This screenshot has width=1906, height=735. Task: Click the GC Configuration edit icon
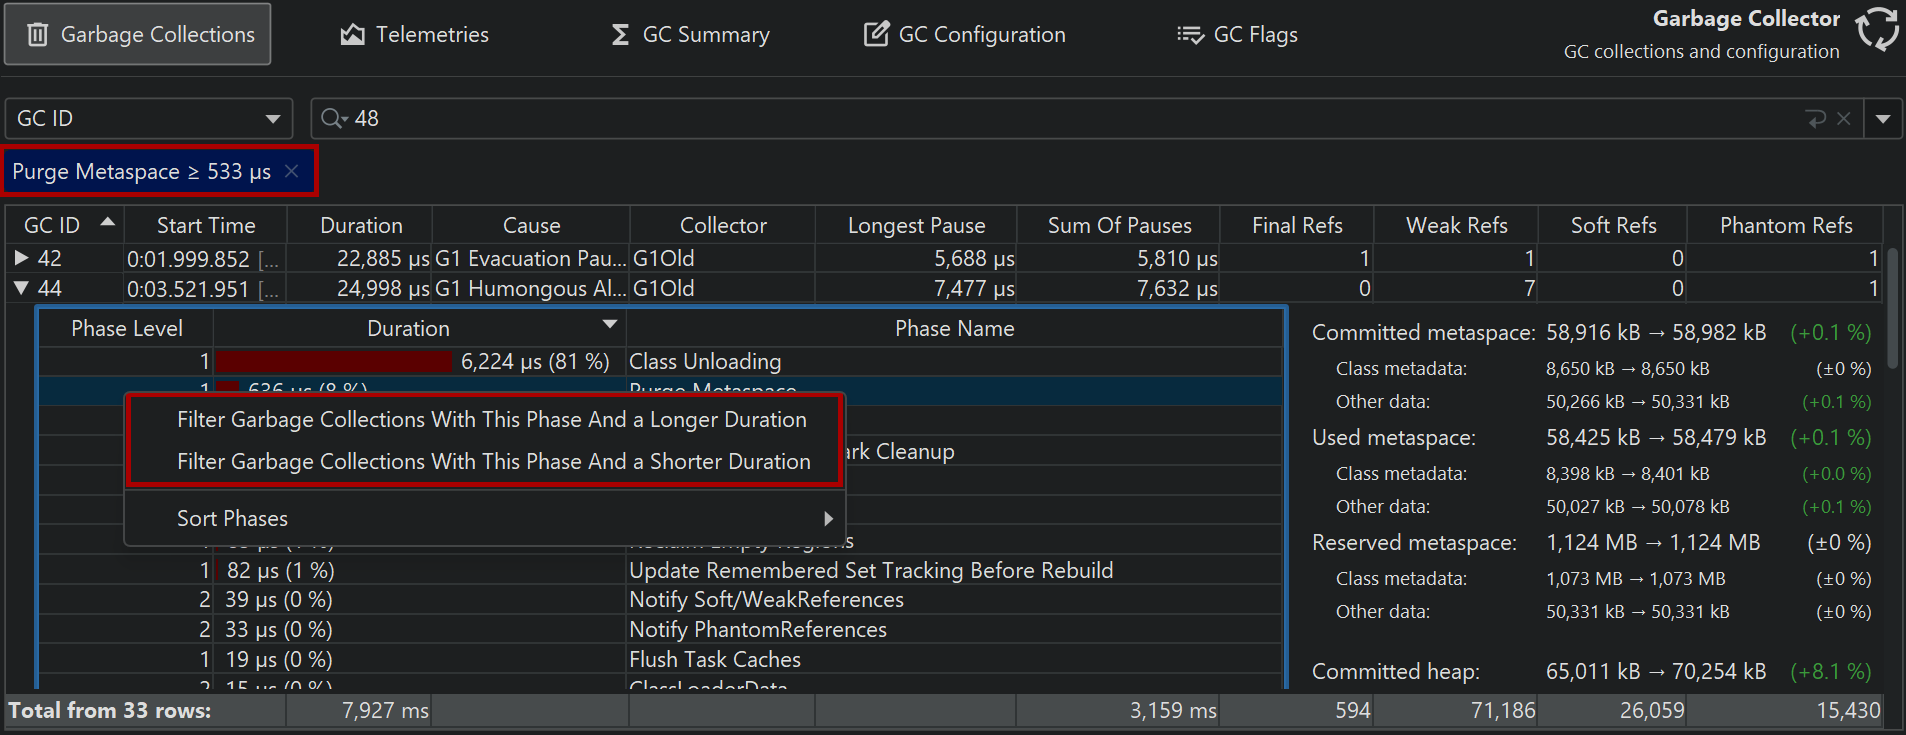click(x=876, y=34)
